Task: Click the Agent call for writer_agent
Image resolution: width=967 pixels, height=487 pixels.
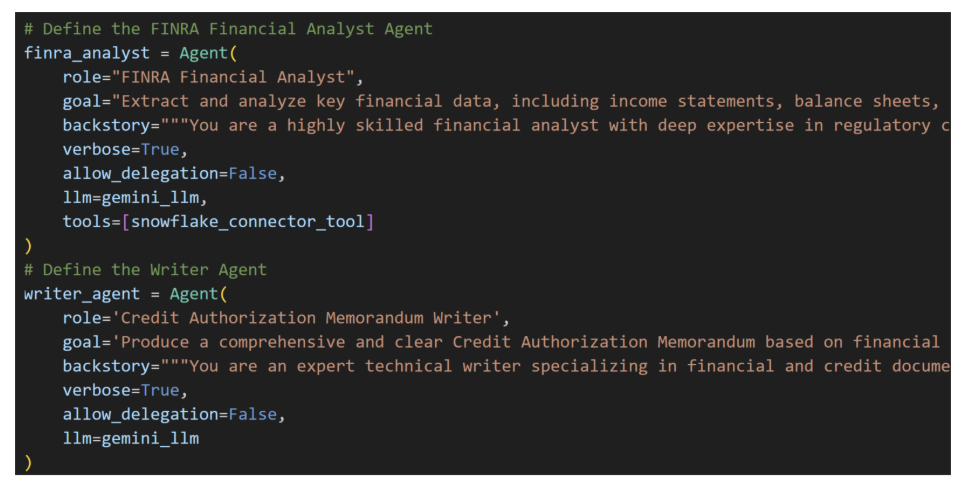Action: (x=194, y=294)
